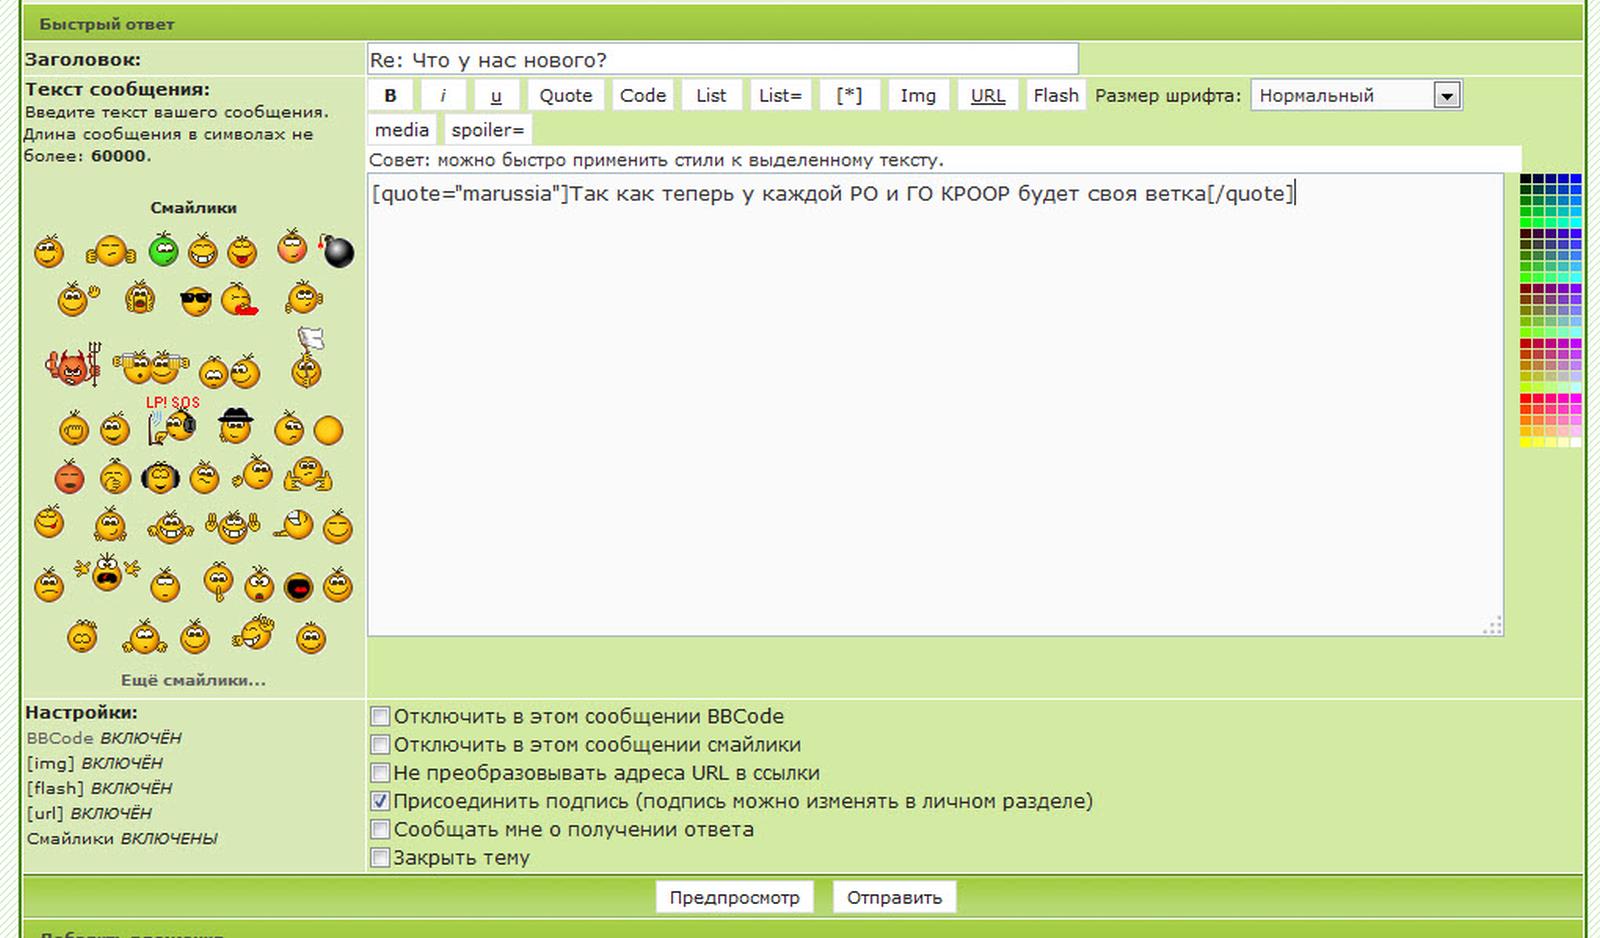This screenshot has width=1600, height=938.
Task: Insert the sunglasses cool smiley
Action: click(196, 300)
